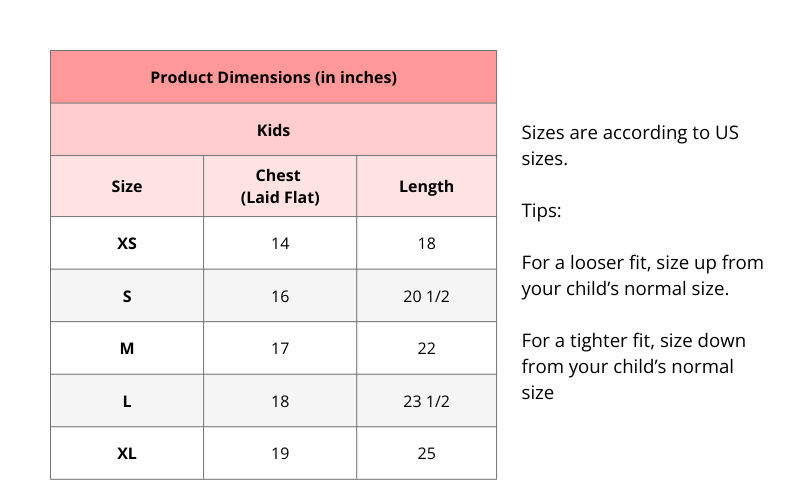This screenshot has width=800, height=500.
Task: Click the Kids section header
Action: pos(273,130)
